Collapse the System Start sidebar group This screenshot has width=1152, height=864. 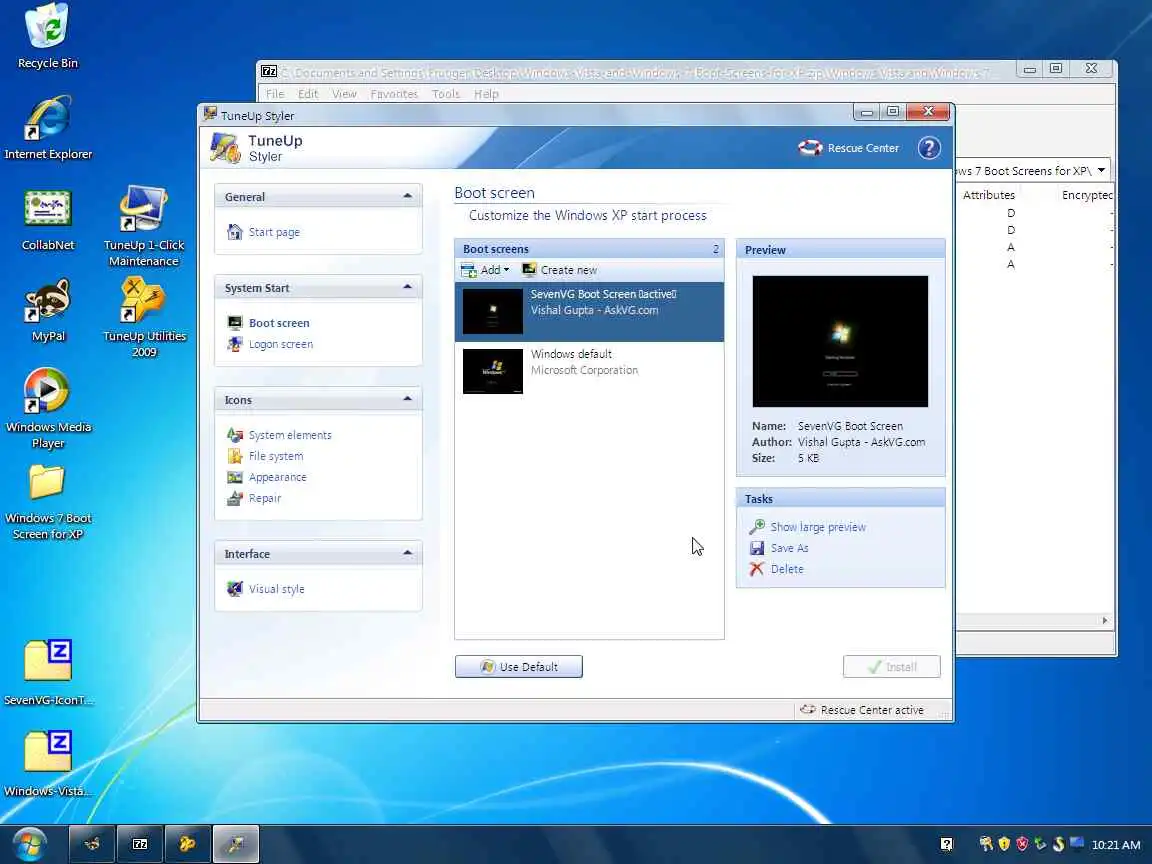(x=408, y=287)
